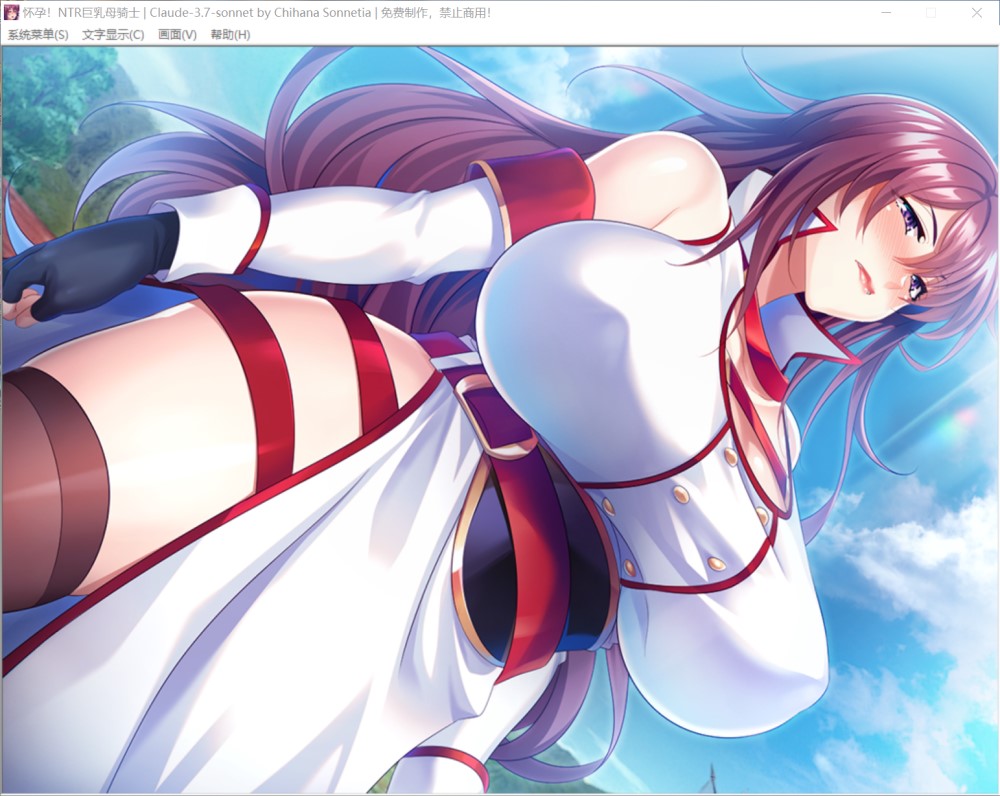The width and height of the screenshot is (1000, 796).
Task: Open the 帮助(H) help menu
Action: [x=230, y=34]
